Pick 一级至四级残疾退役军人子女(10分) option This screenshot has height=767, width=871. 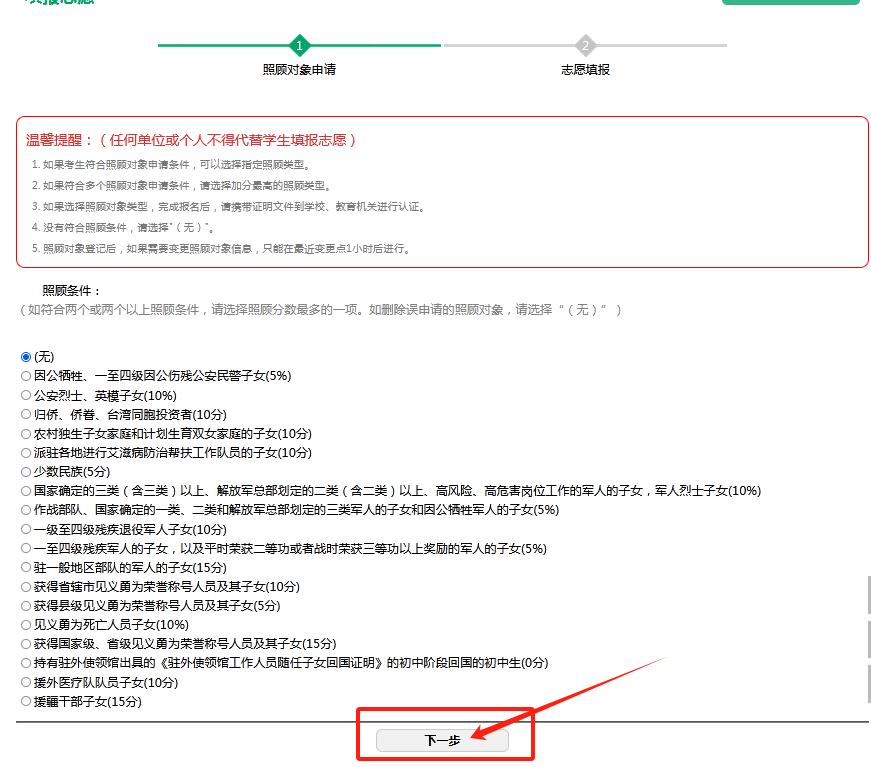coord(26,529)
